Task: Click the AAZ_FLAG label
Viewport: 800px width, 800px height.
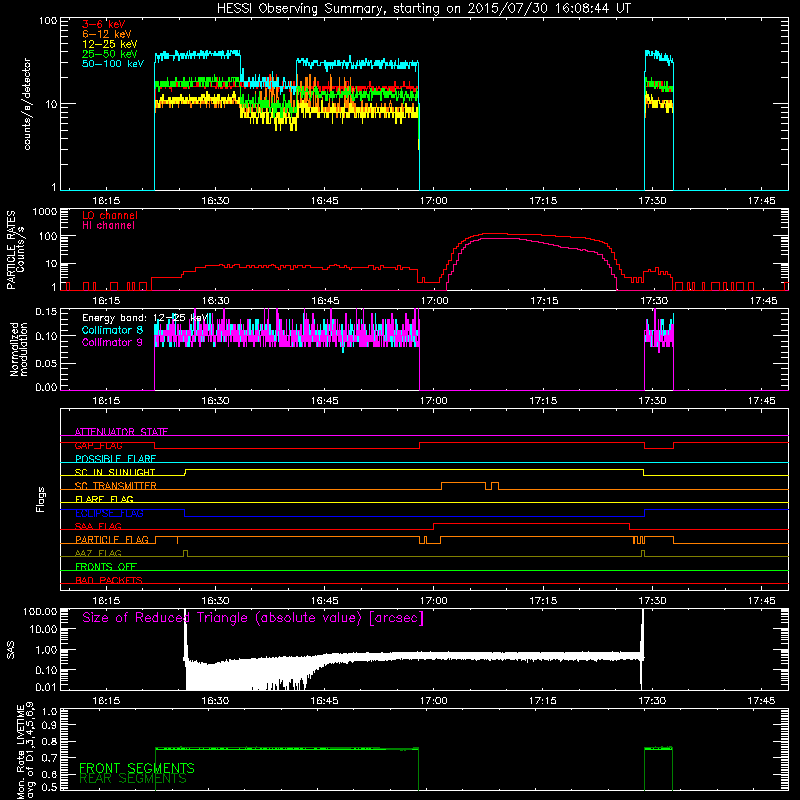Action: pos(98,553)
